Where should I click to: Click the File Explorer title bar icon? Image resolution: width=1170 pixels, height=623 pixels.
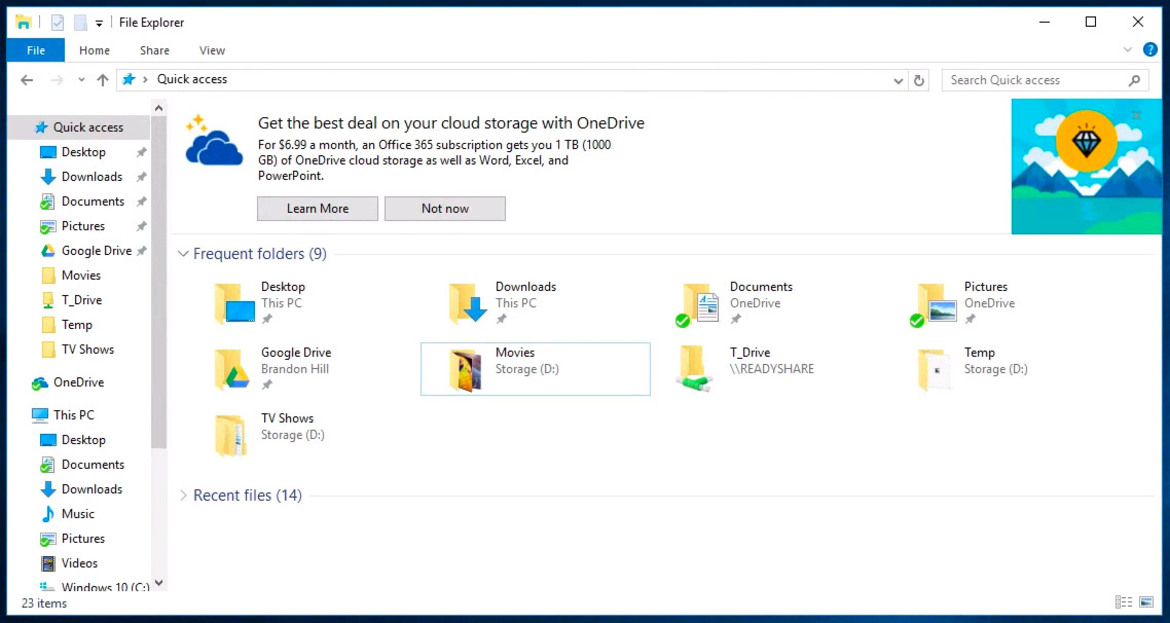pos(23,22)
